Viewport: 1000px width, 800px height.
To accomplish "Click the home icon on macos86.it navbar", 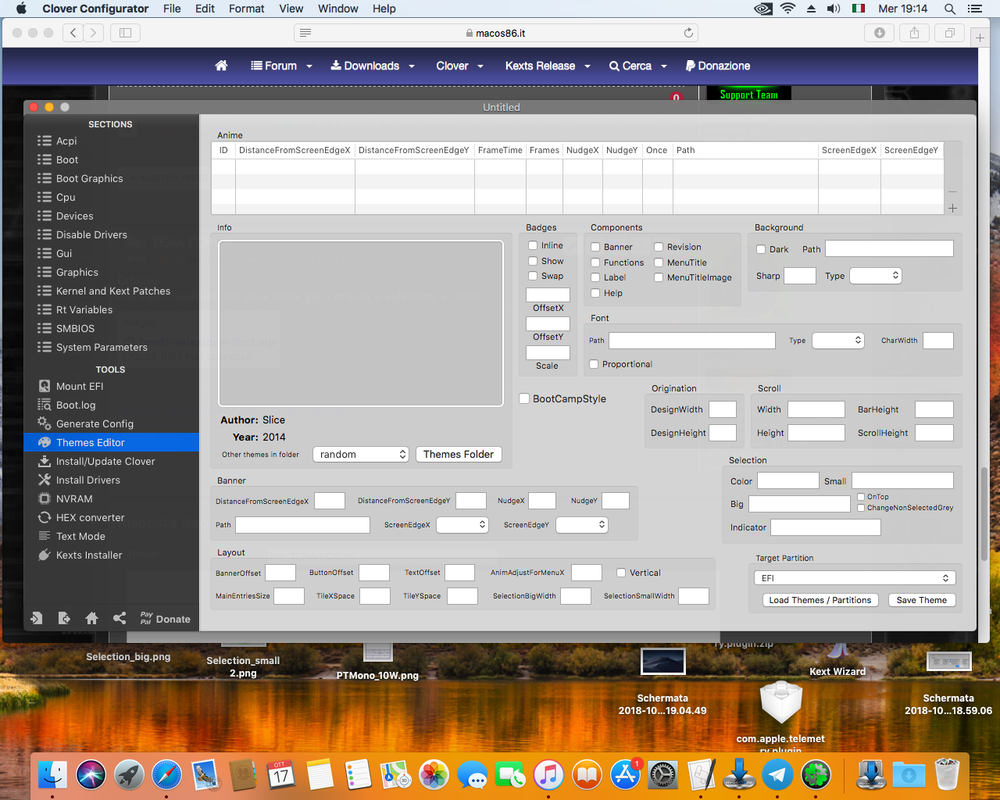I will 221,65.
